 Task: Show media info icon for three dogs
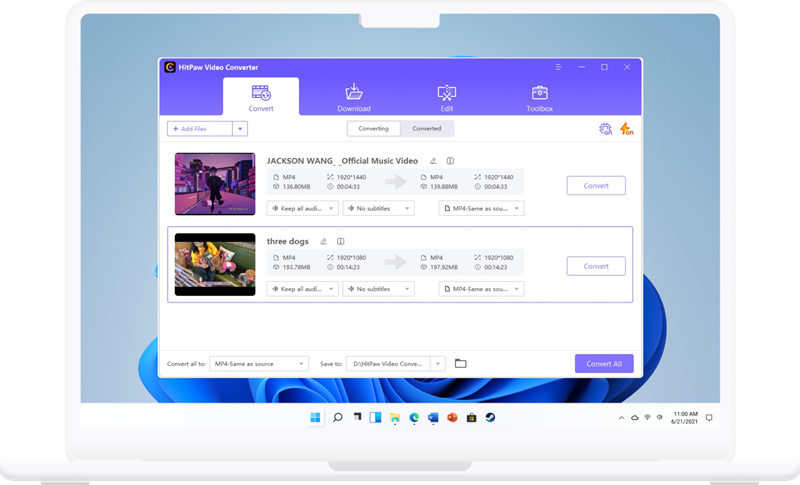click(340, 241)
